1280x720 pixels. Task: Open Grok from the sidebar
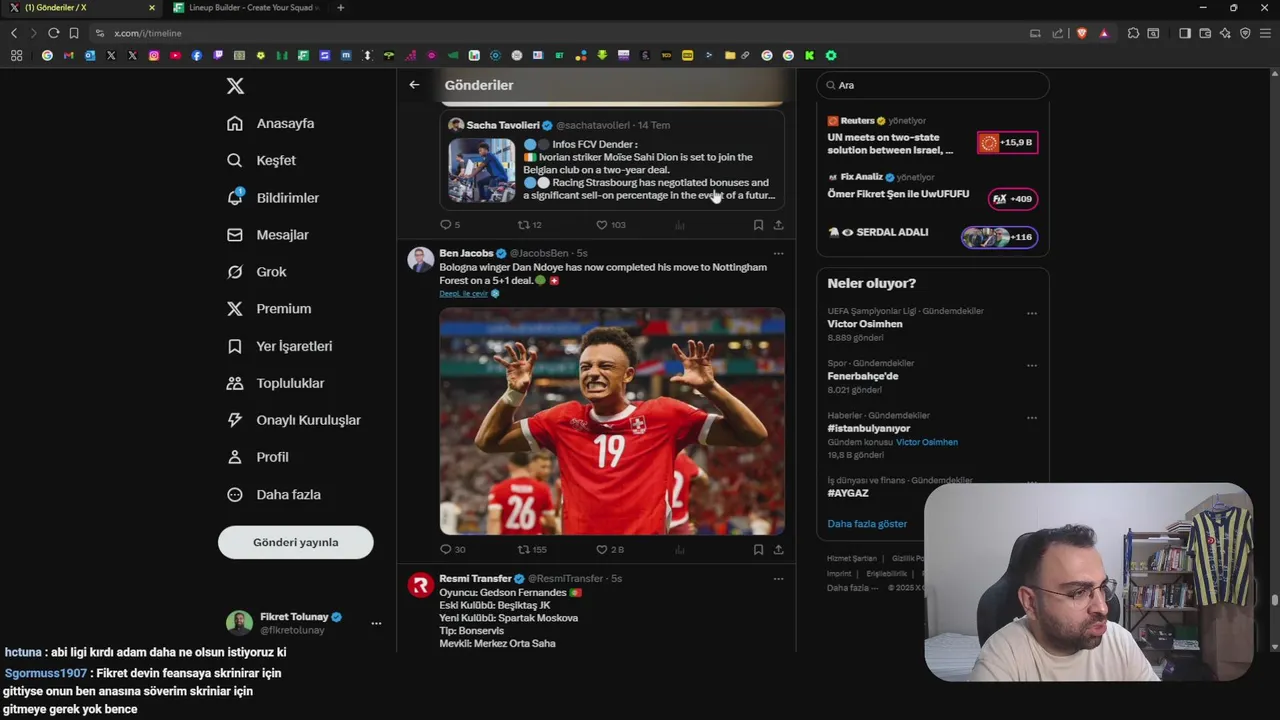(256, 272)
